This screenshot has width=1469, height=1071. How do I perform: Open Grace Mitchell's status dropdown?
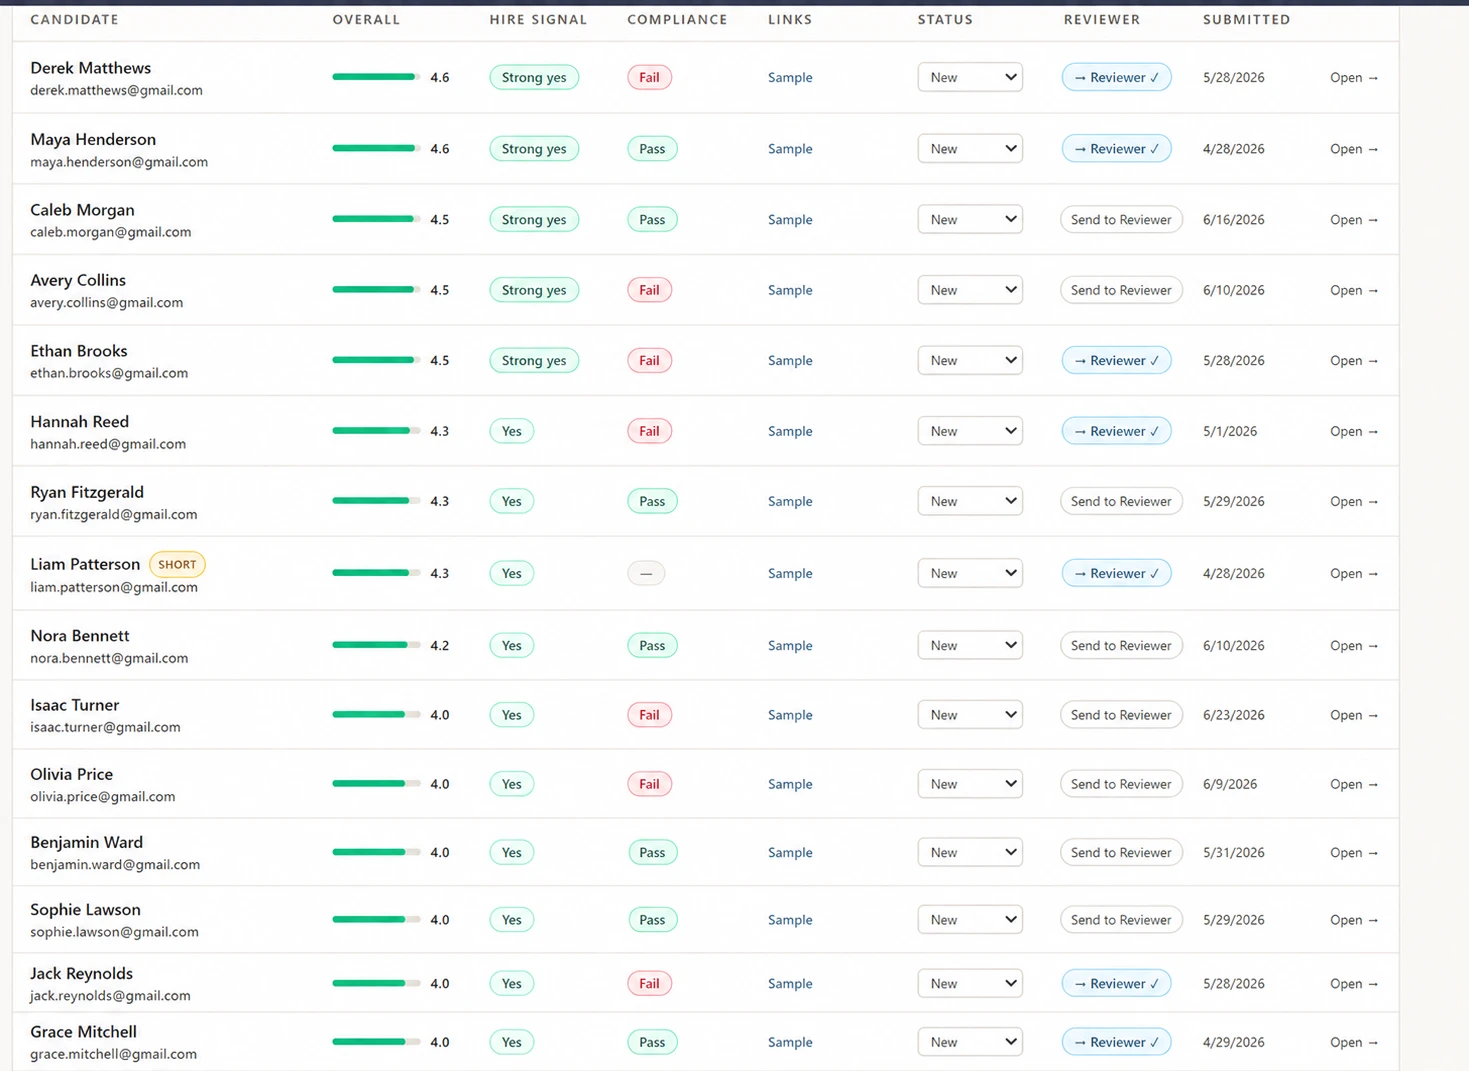pos(970,1042)
